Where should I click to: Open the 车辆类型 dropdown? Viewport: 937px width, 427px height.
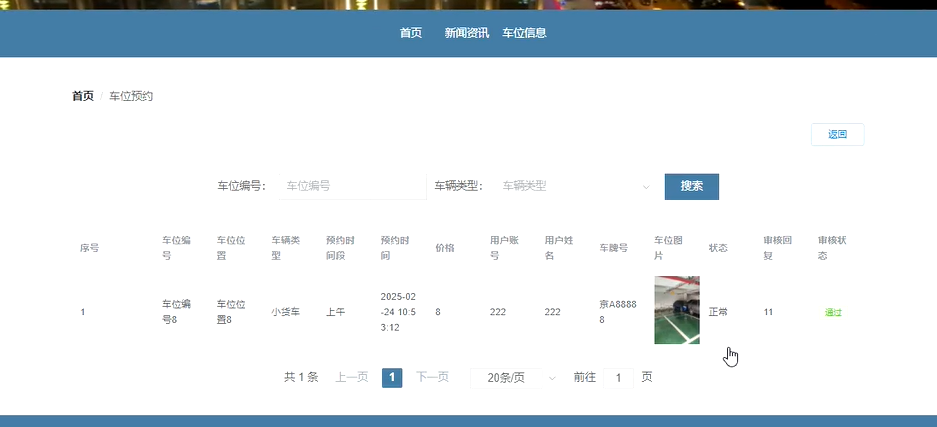(x=576, y=186)
